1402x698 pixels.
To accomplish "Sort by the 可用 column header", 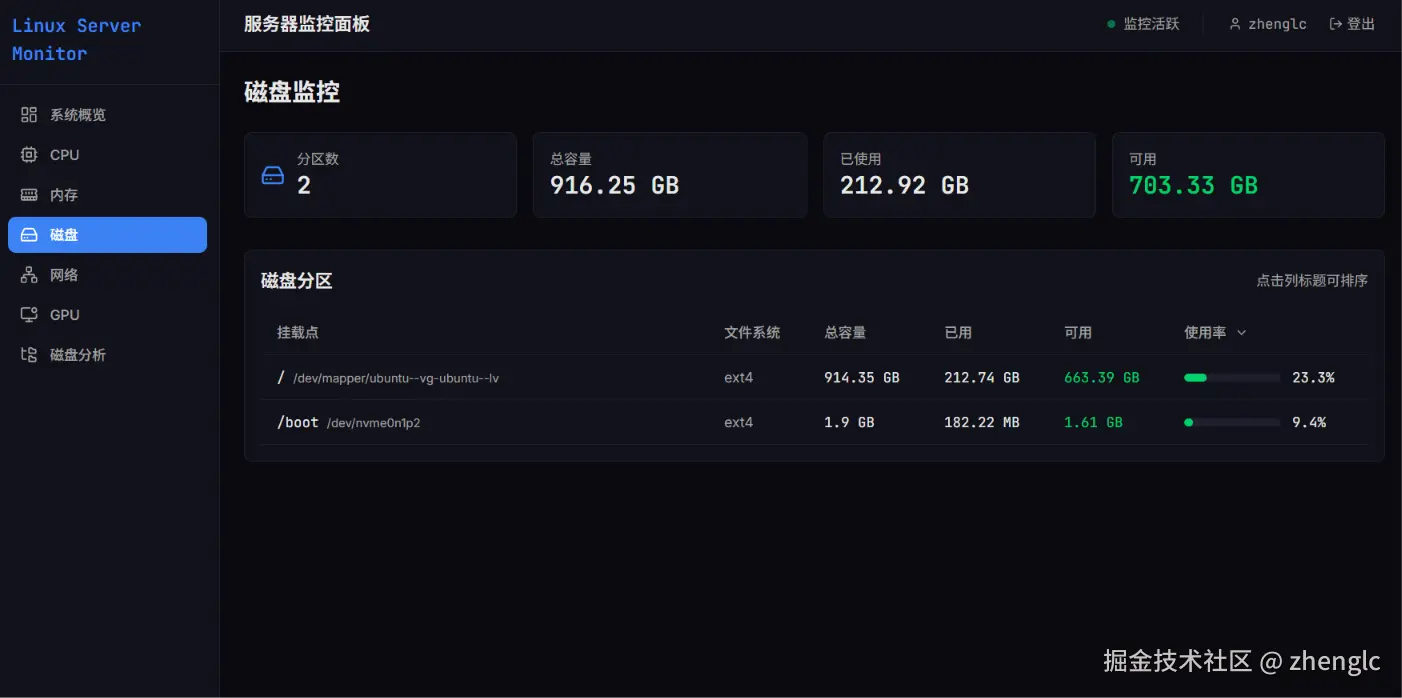I will (1078, 332).
